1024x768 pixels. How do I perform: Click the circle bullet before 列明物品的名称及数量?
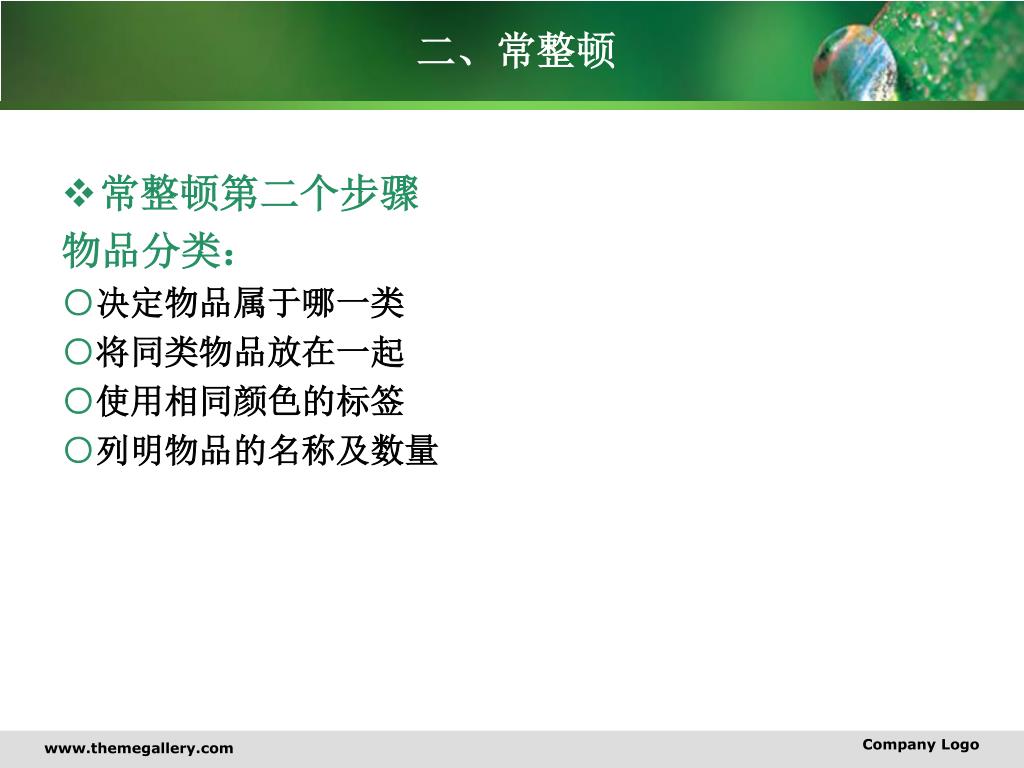pyautogui.click(x=78, y=450)
